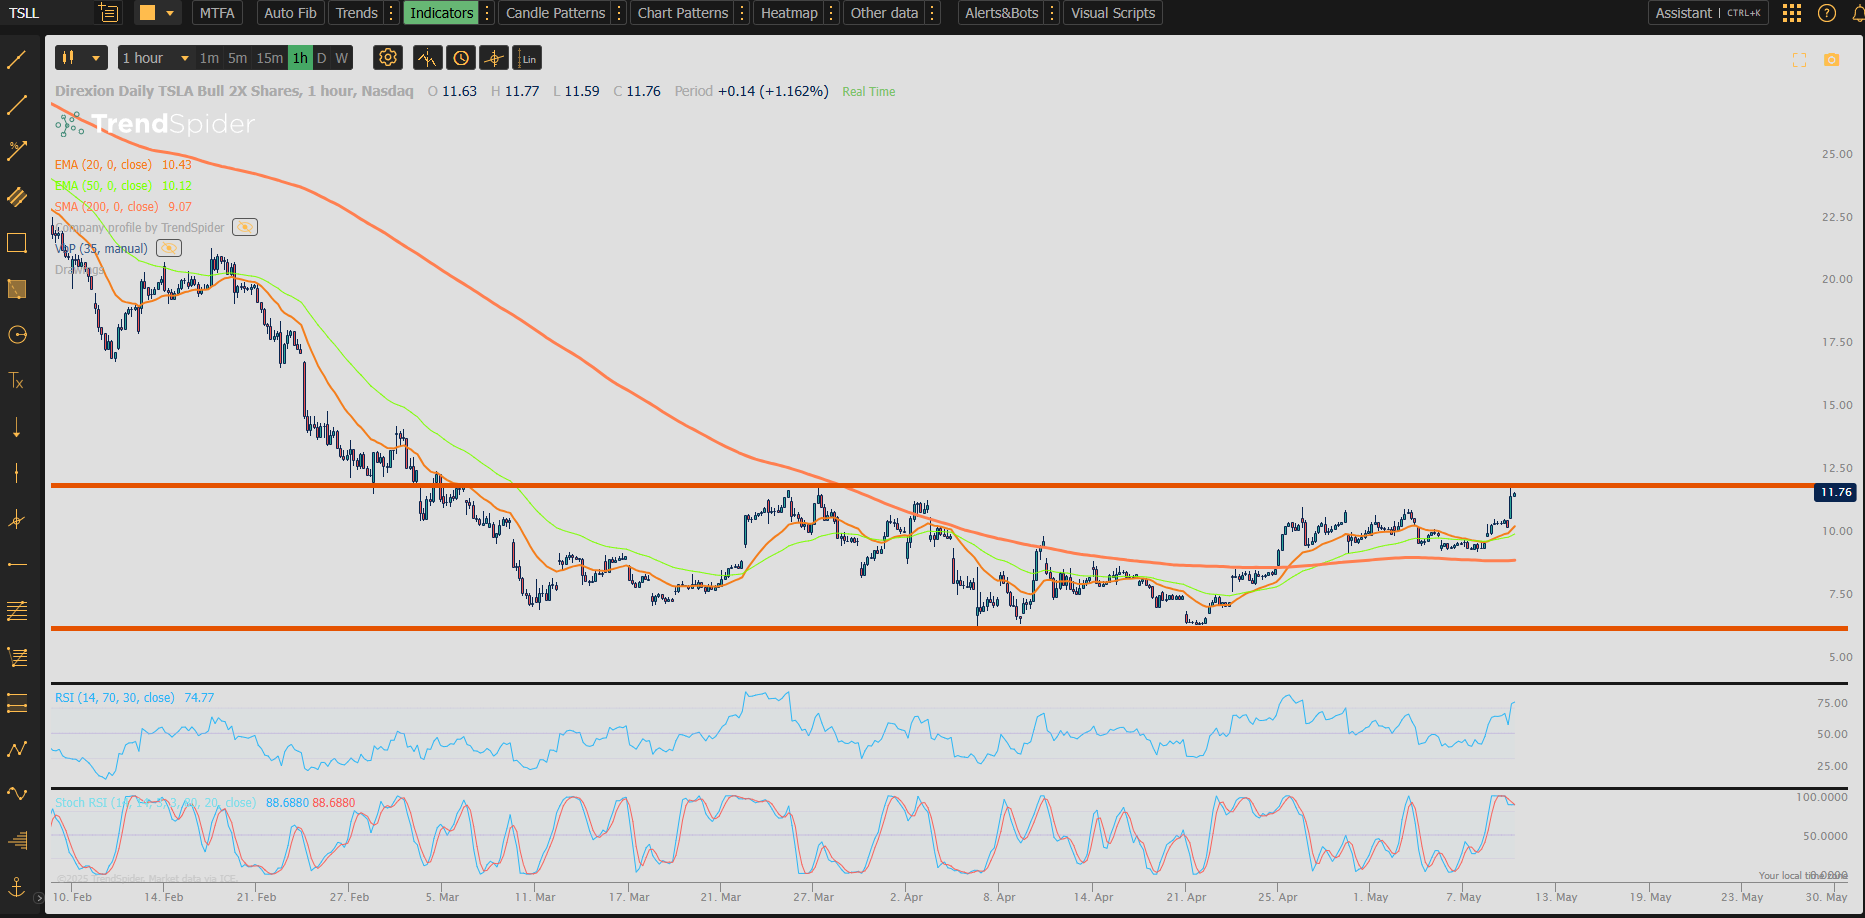
Task: Select the percent measure arrow tool
Action: (x=17, y=151)
